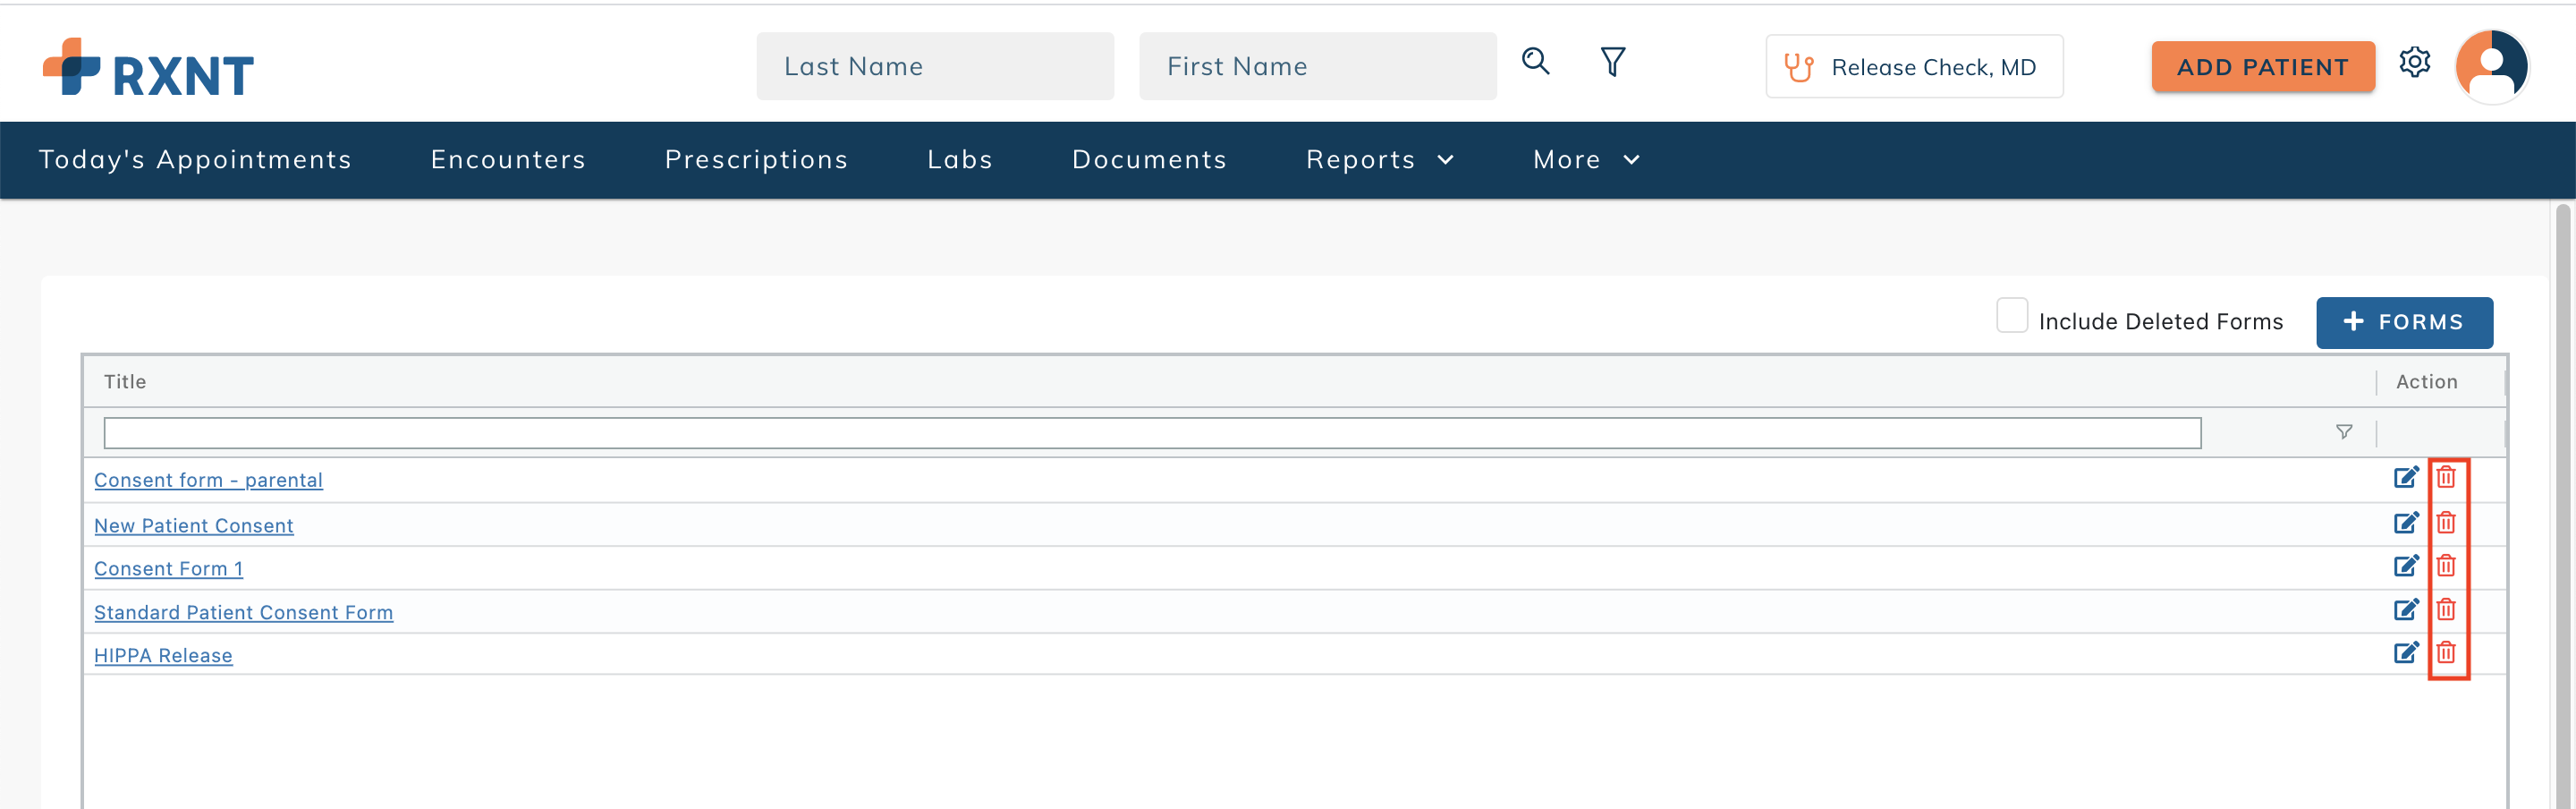Open the patient search filter funnel
The image size is (2576, 809).
pos(1612,62)
